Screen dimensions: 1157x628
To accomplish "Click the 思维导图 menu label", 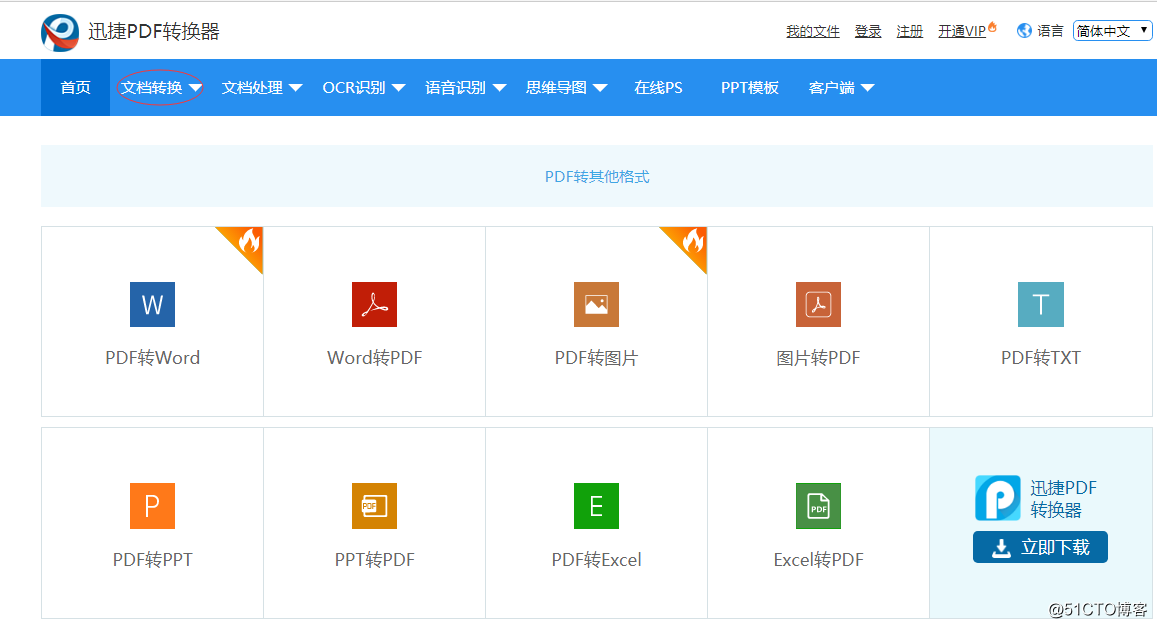I will (556, 88).
